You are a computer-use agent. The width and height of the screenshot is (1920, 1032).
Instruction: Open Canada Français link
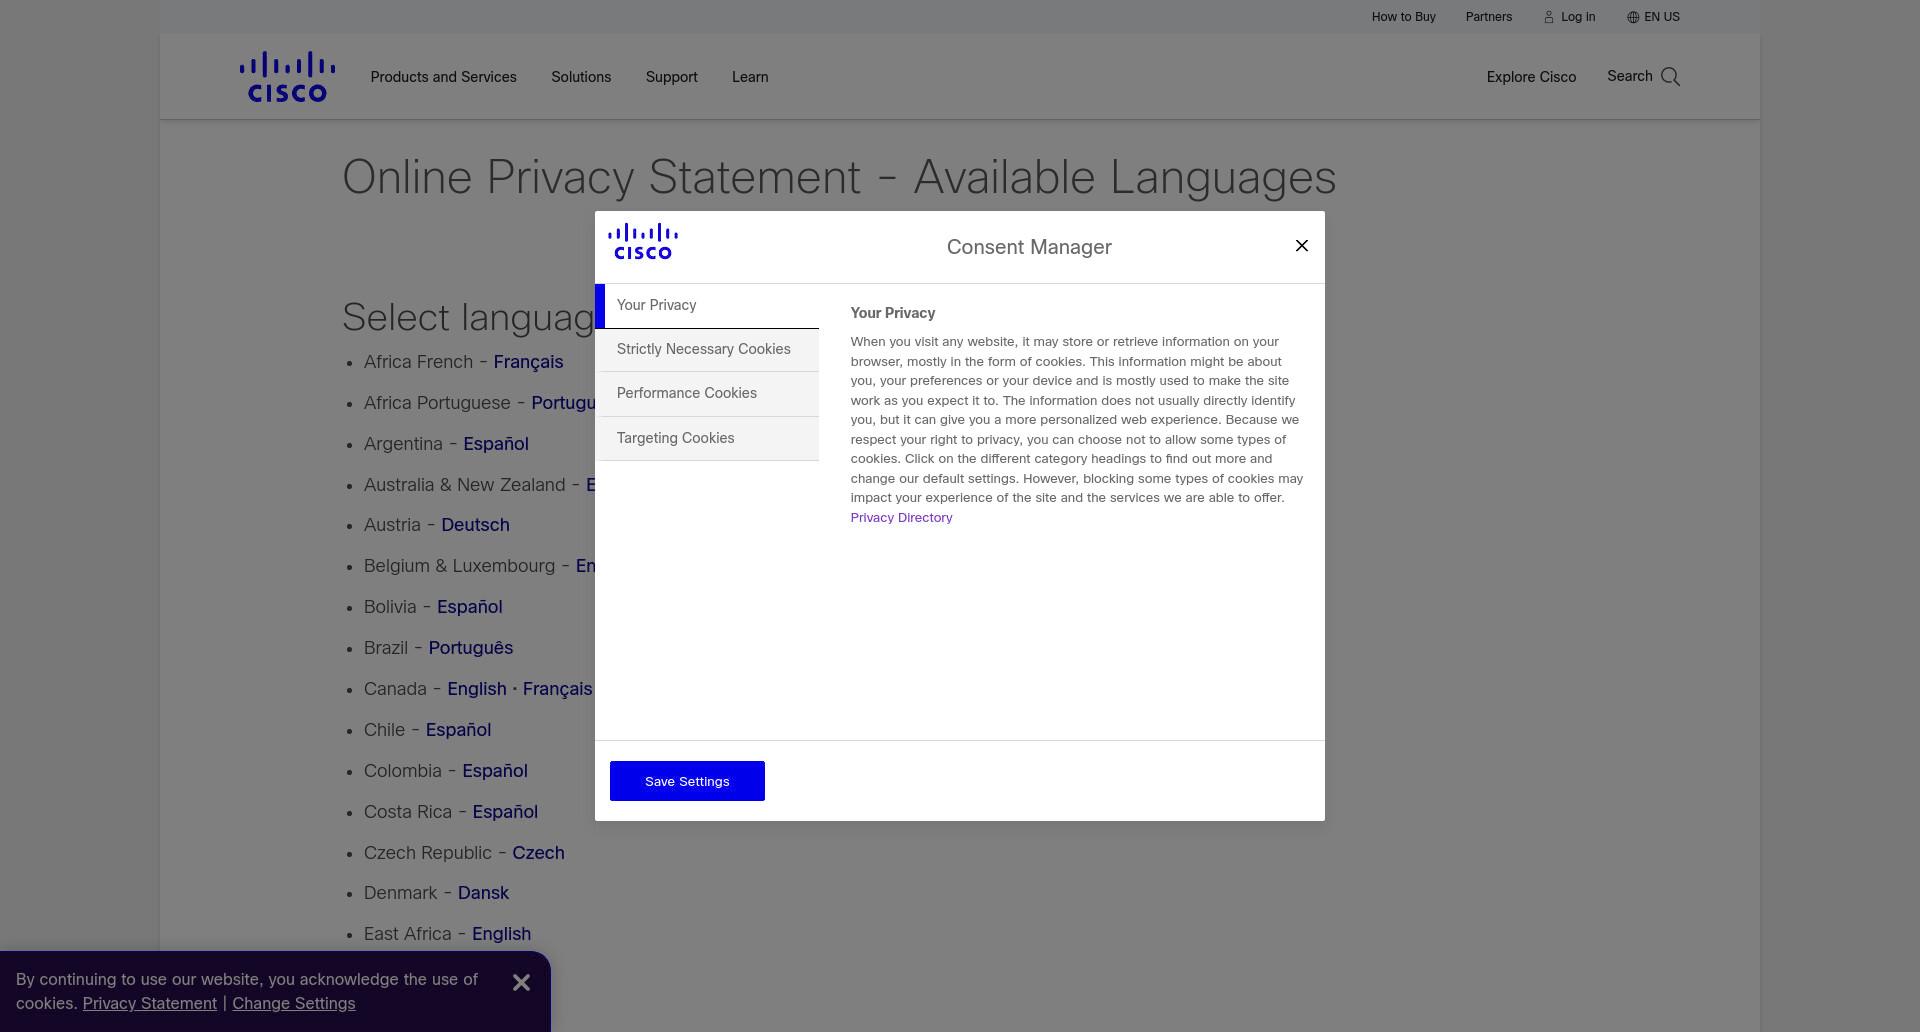[557, 689]
